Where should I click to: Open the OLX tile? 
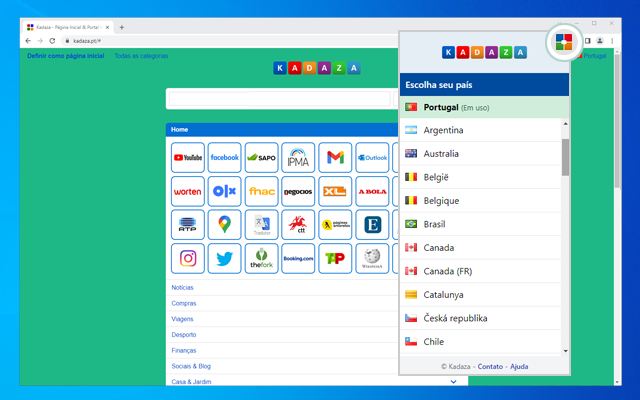coord(224,191)
